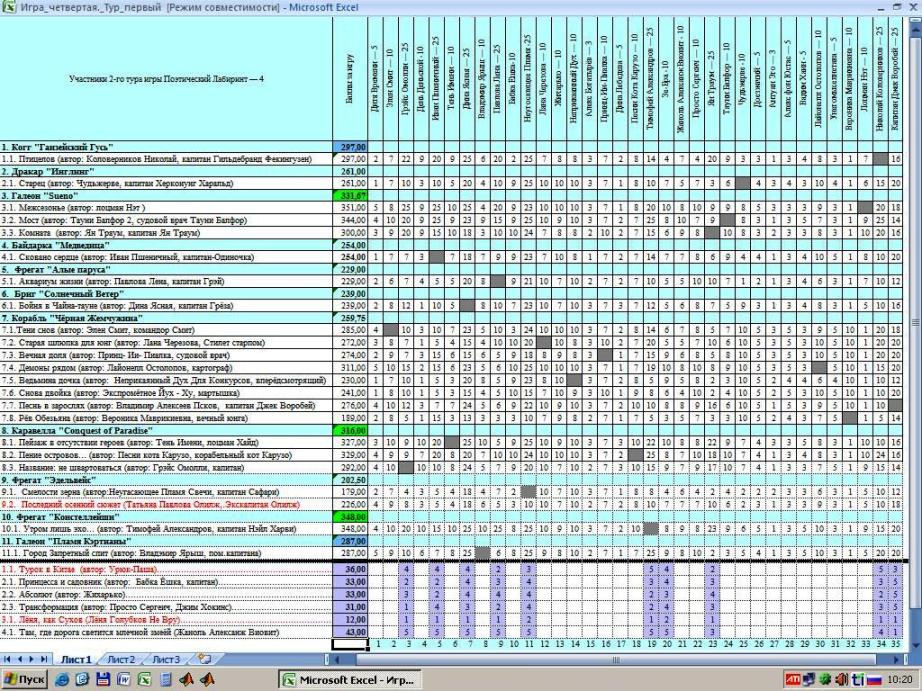Switch language via the Russian flag icon
The width and height of the screenshot is (922, 691).
pos(874,679)
